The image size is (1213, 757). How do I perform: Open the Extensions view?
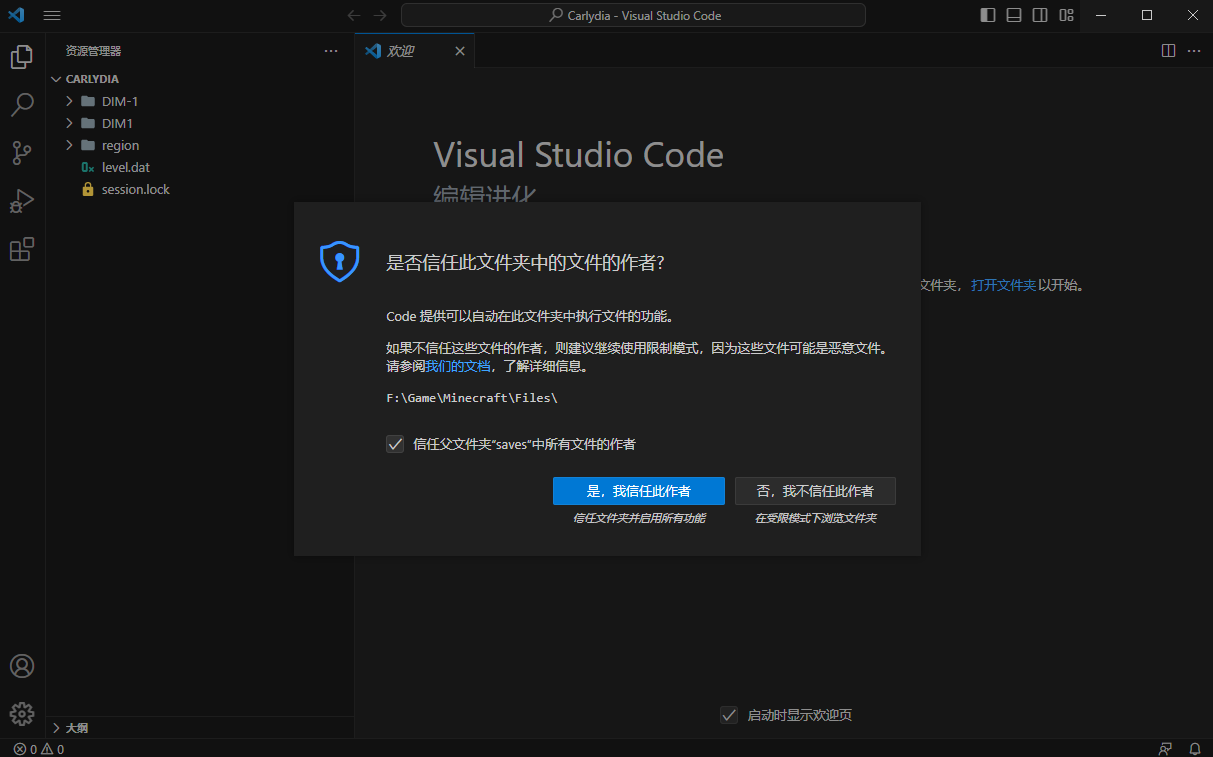(x=22, y=249)
